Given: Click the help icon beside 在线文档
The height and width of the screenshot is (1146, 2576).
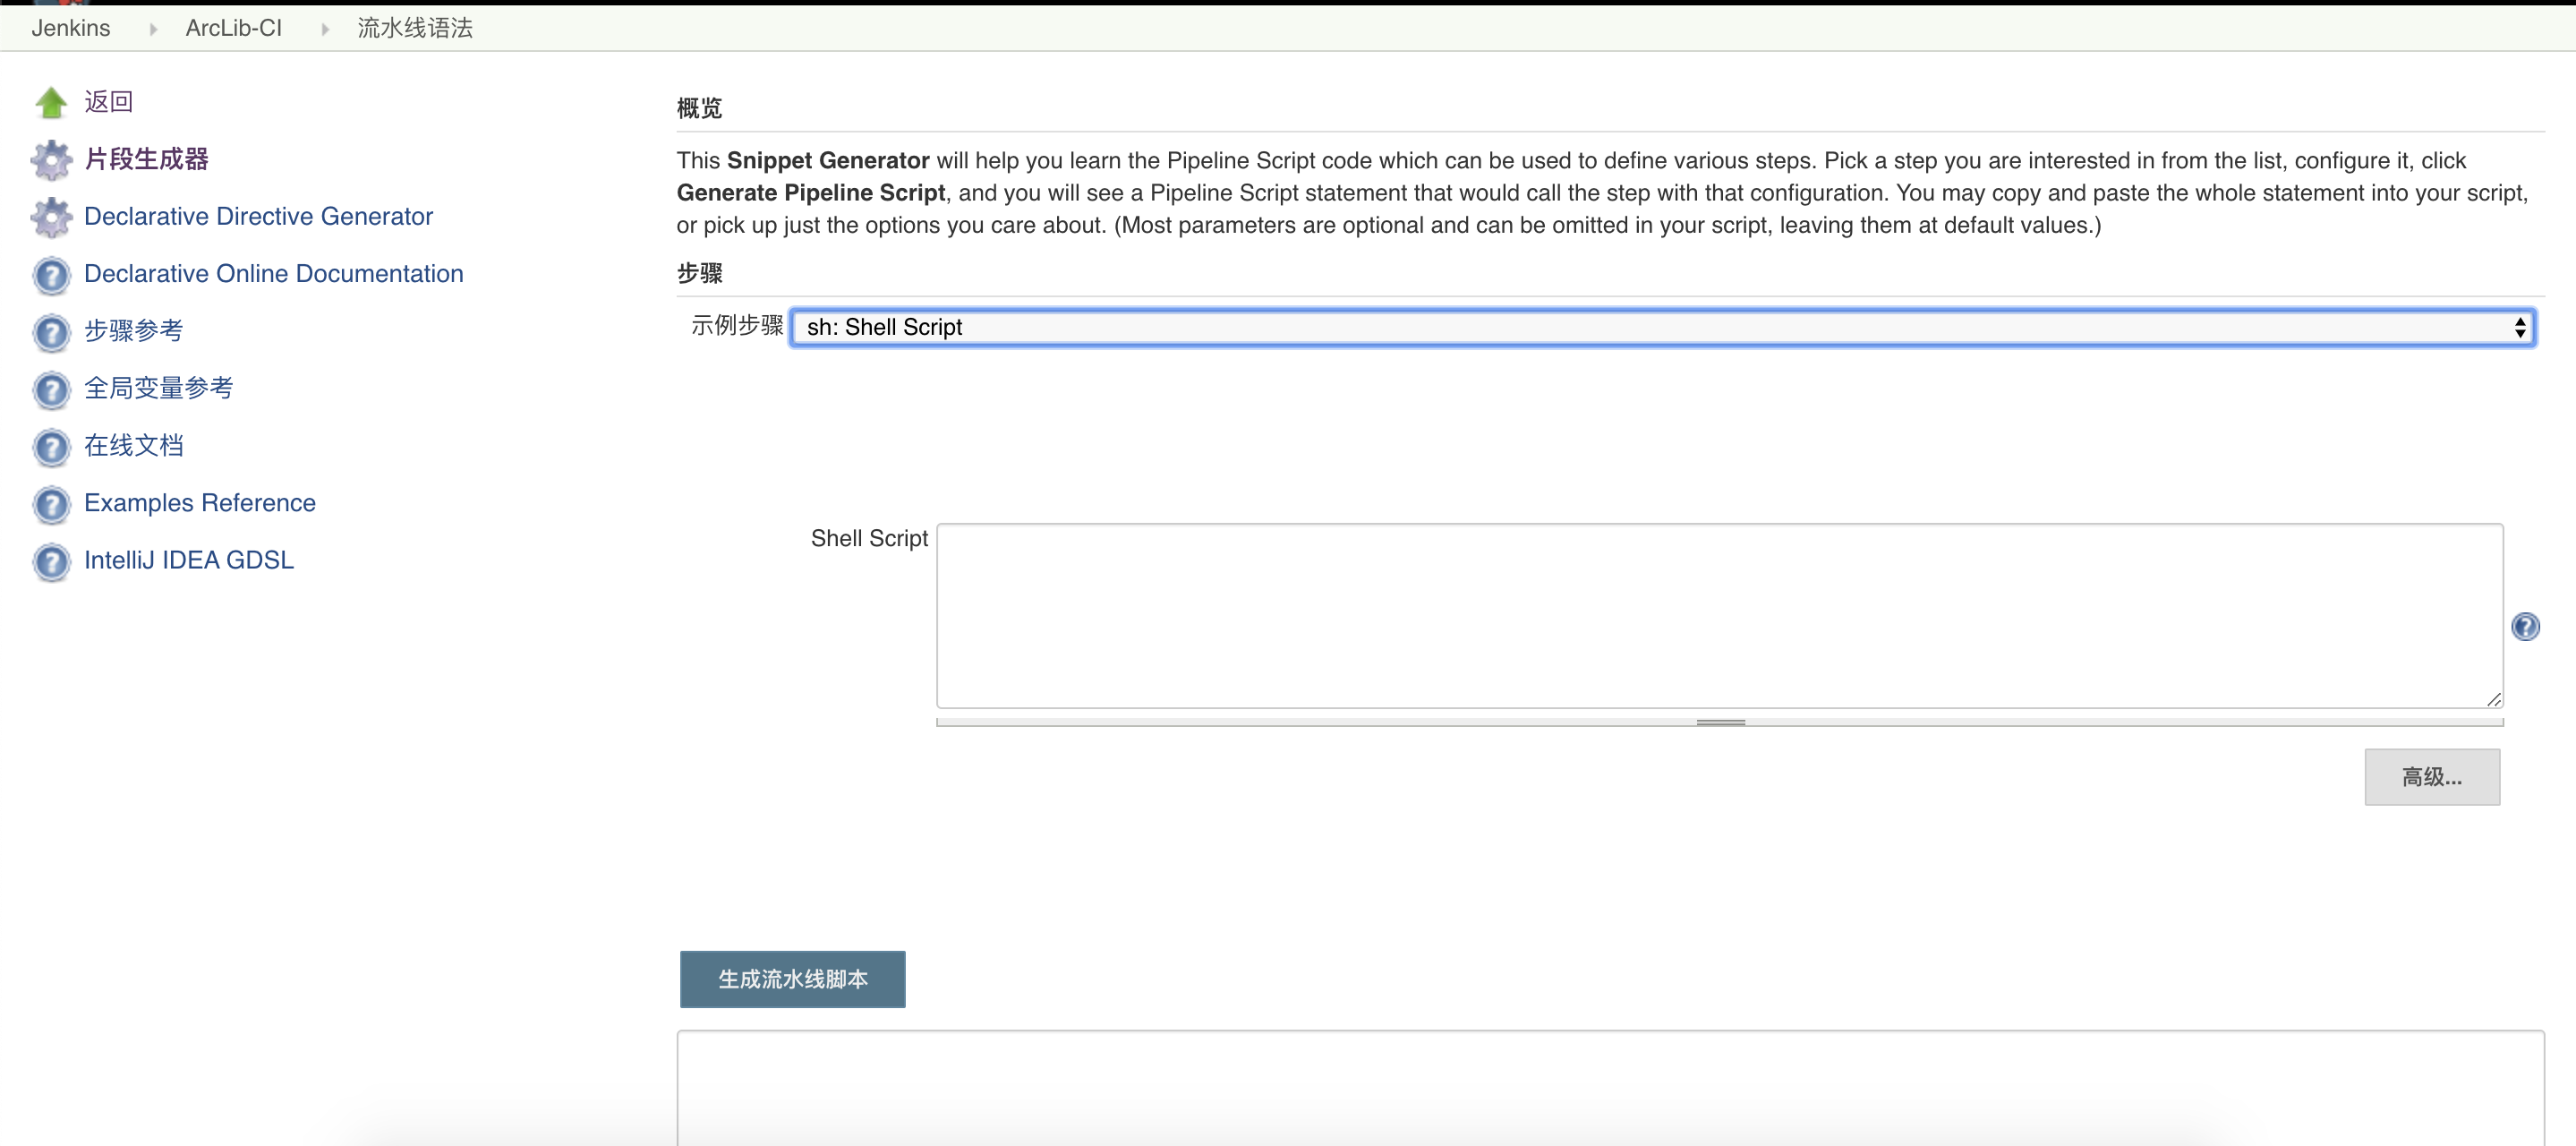Looking at the screenshot, I should pos(51,447).
